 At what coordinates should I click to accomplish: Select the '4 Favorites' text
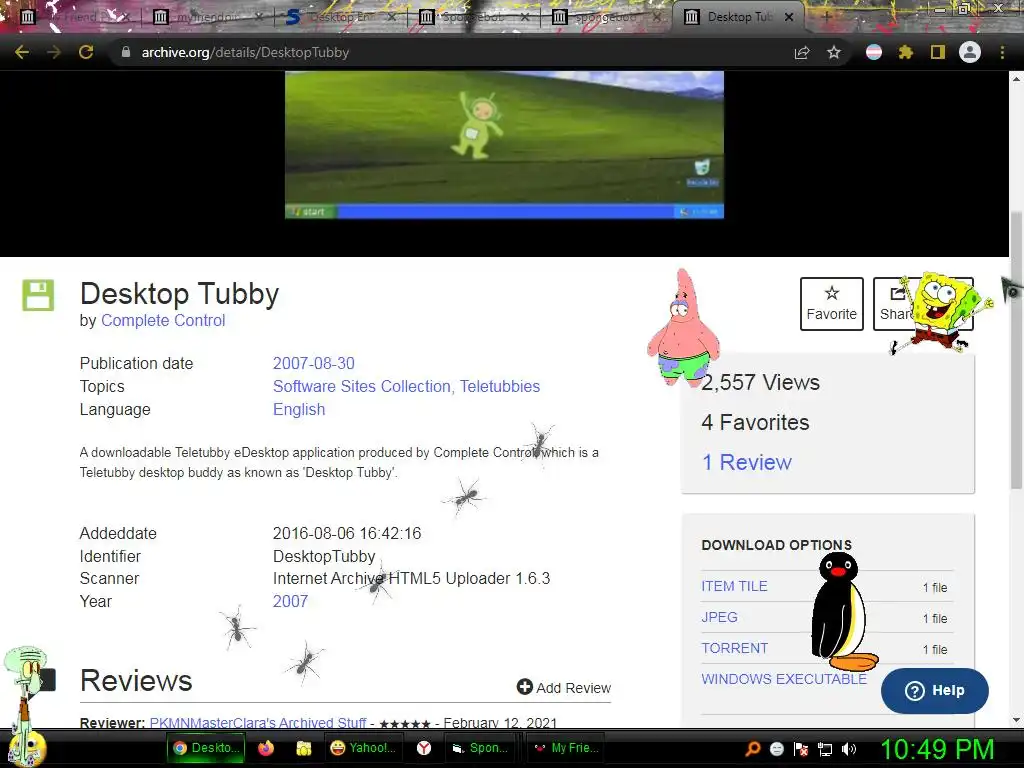(x=755, y=423)
